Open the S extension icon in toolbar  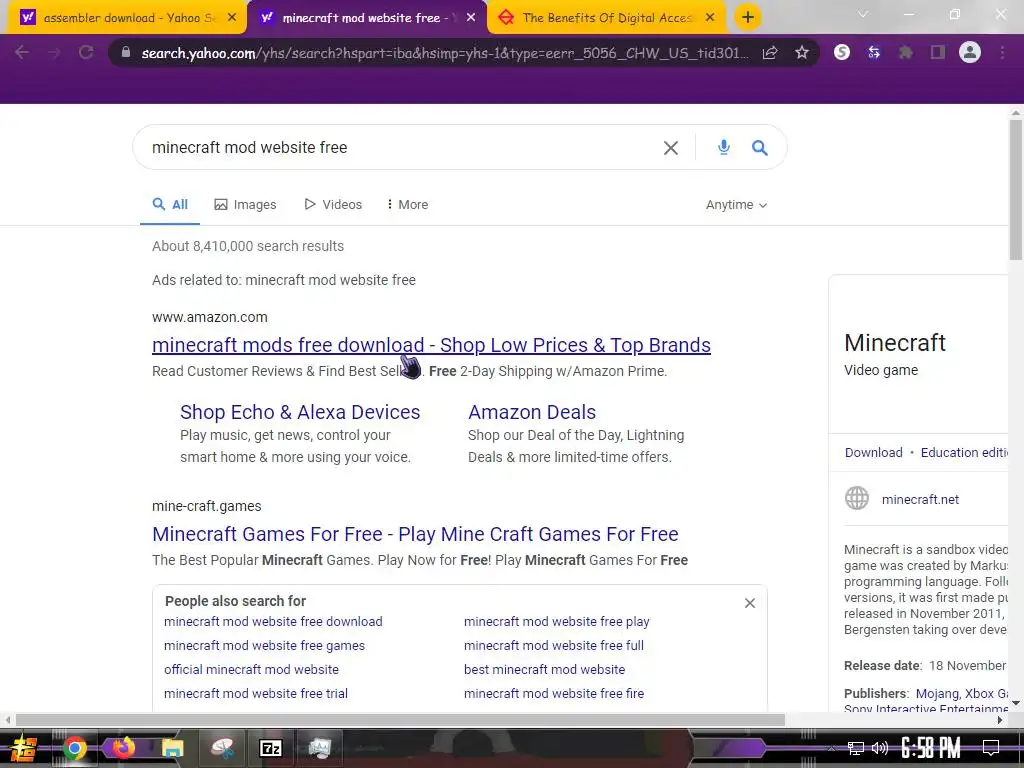click(842, 52)
